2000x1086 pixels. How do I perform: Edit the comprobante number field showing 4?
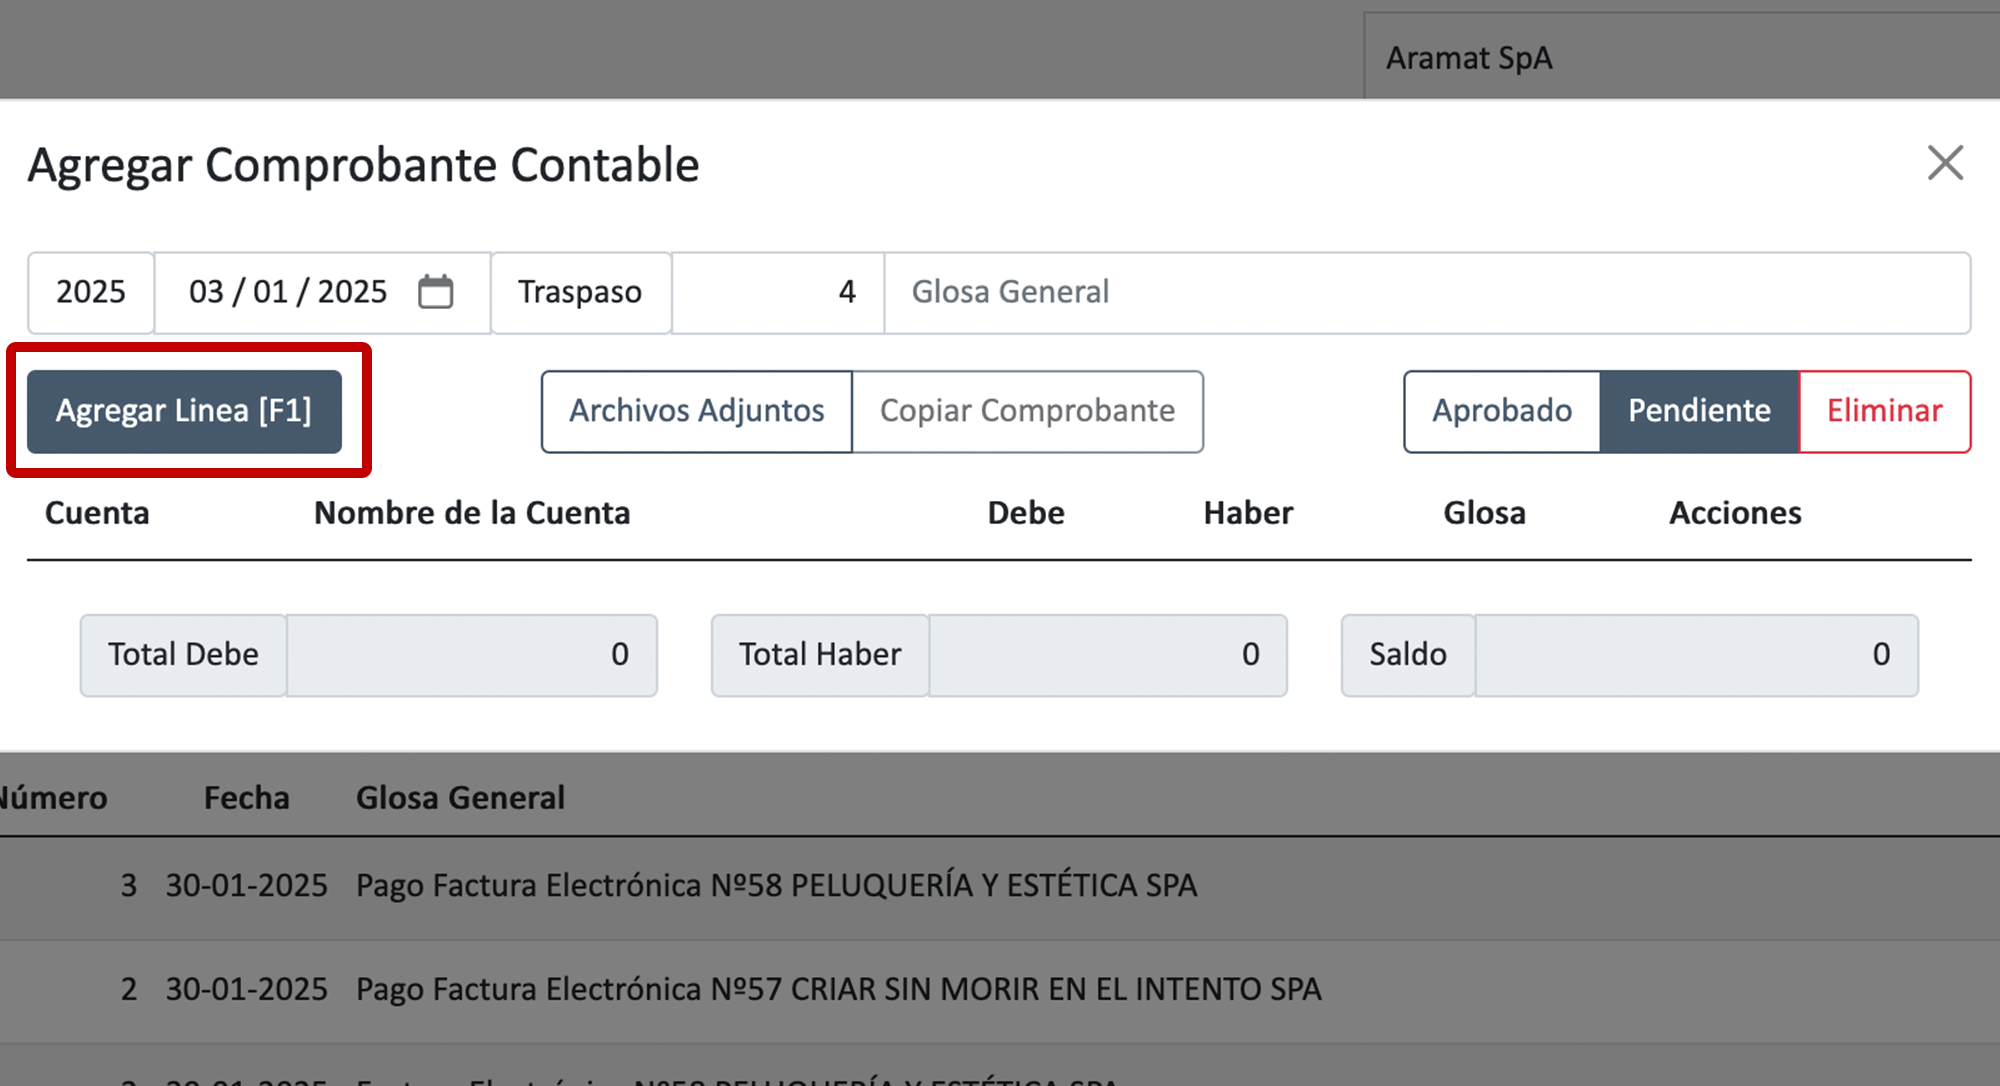coord(778,292)
